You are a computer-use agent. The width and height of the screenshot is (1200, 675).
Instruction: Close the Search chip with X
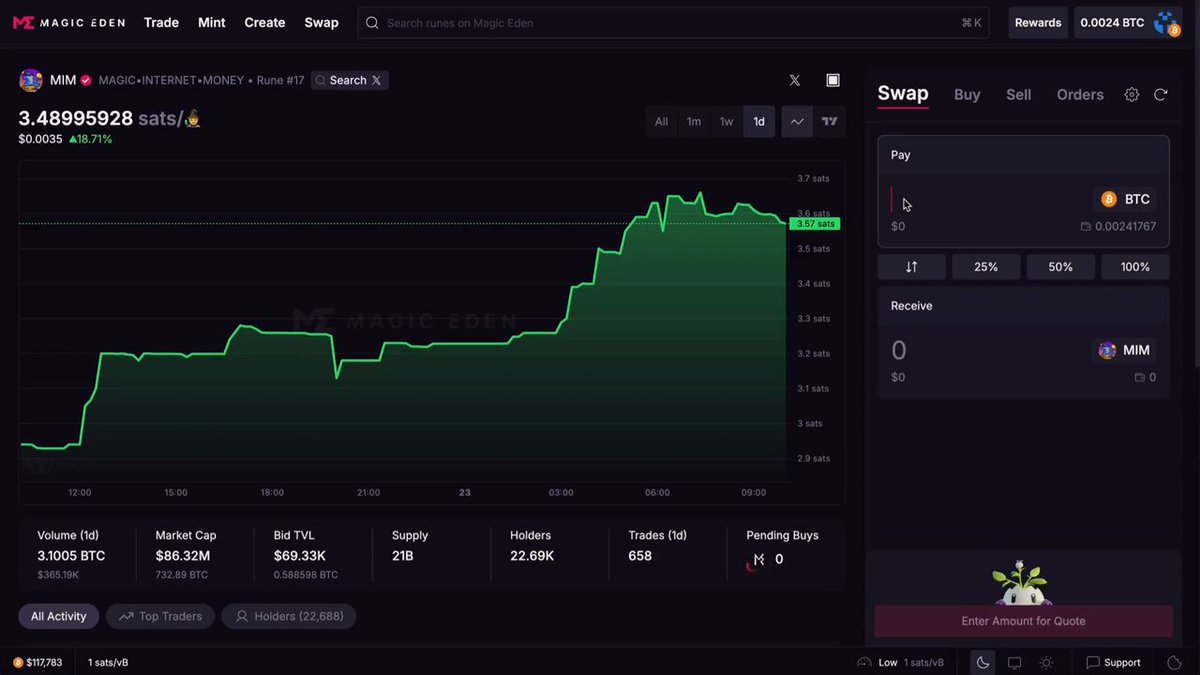tap(376, 80)
